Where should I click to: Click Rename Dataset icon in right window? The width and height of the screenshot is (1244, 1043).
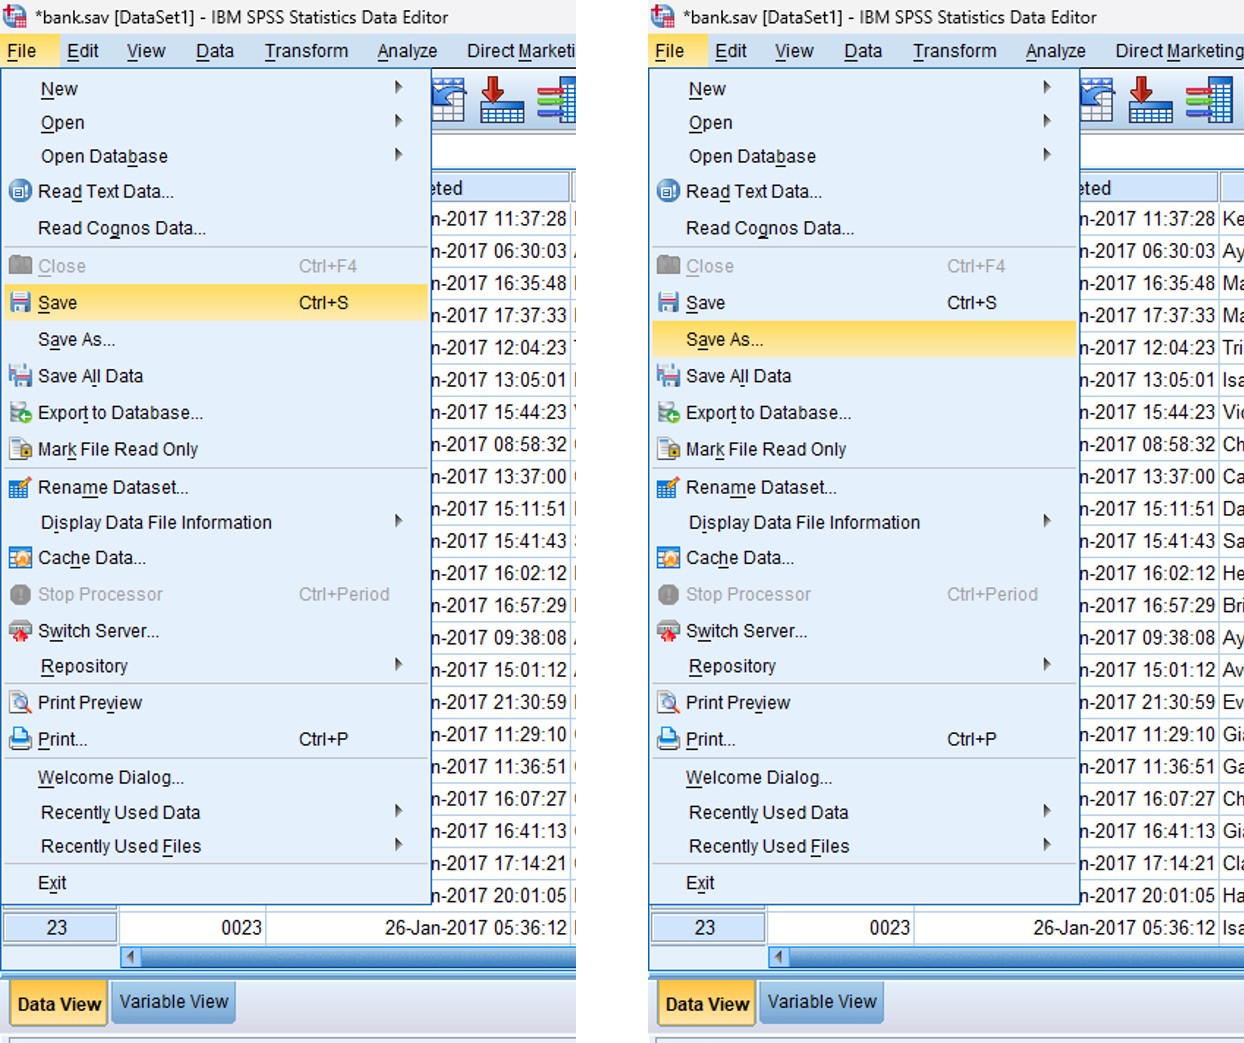click(x=668, y=488)
